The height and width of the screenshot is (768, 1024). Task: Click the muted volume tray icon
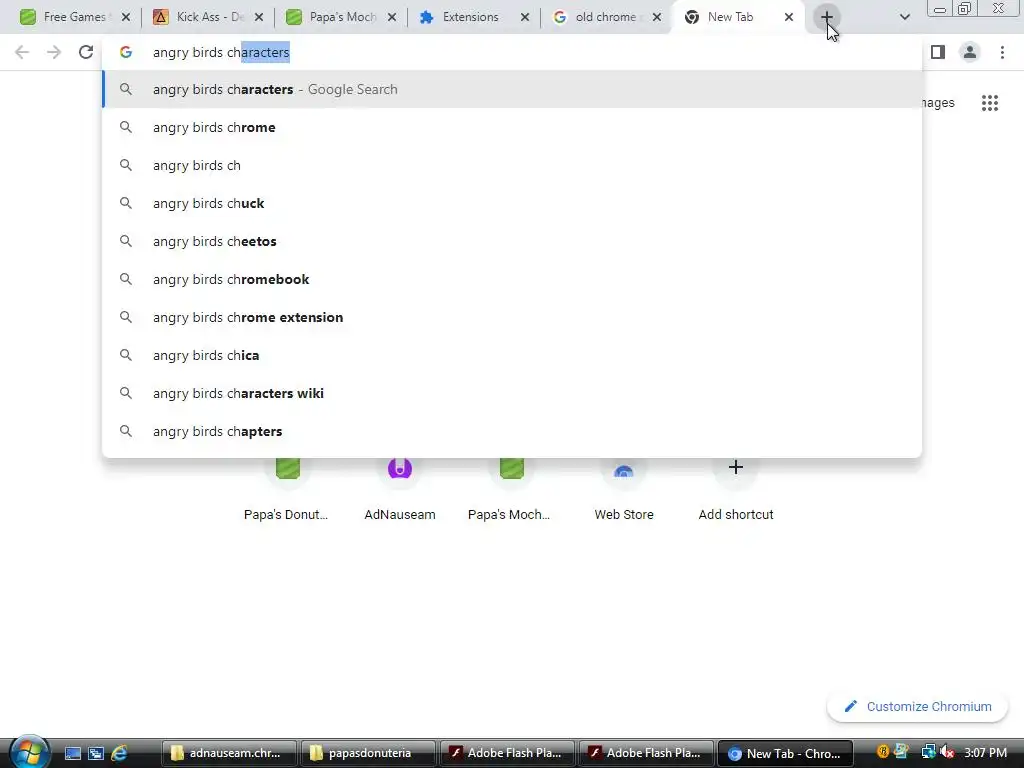[948, 752]
